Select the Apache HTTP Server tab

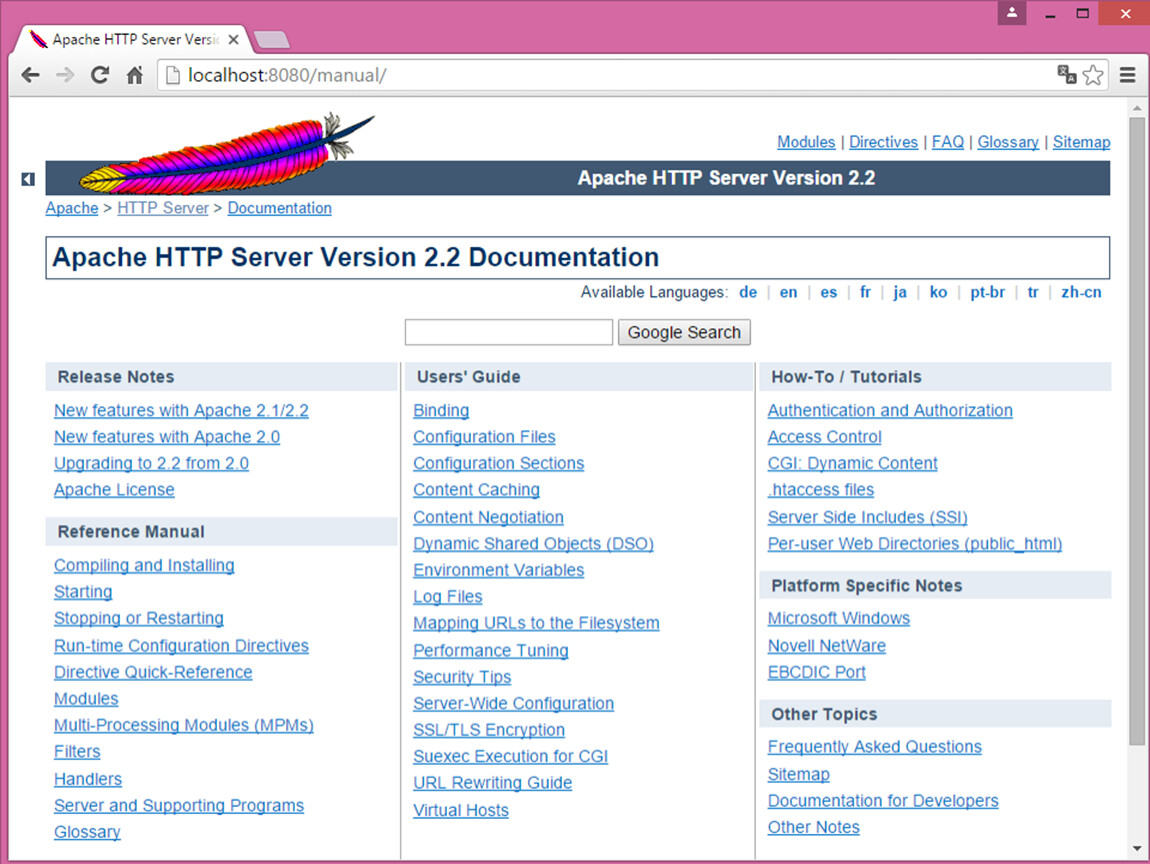130,40
